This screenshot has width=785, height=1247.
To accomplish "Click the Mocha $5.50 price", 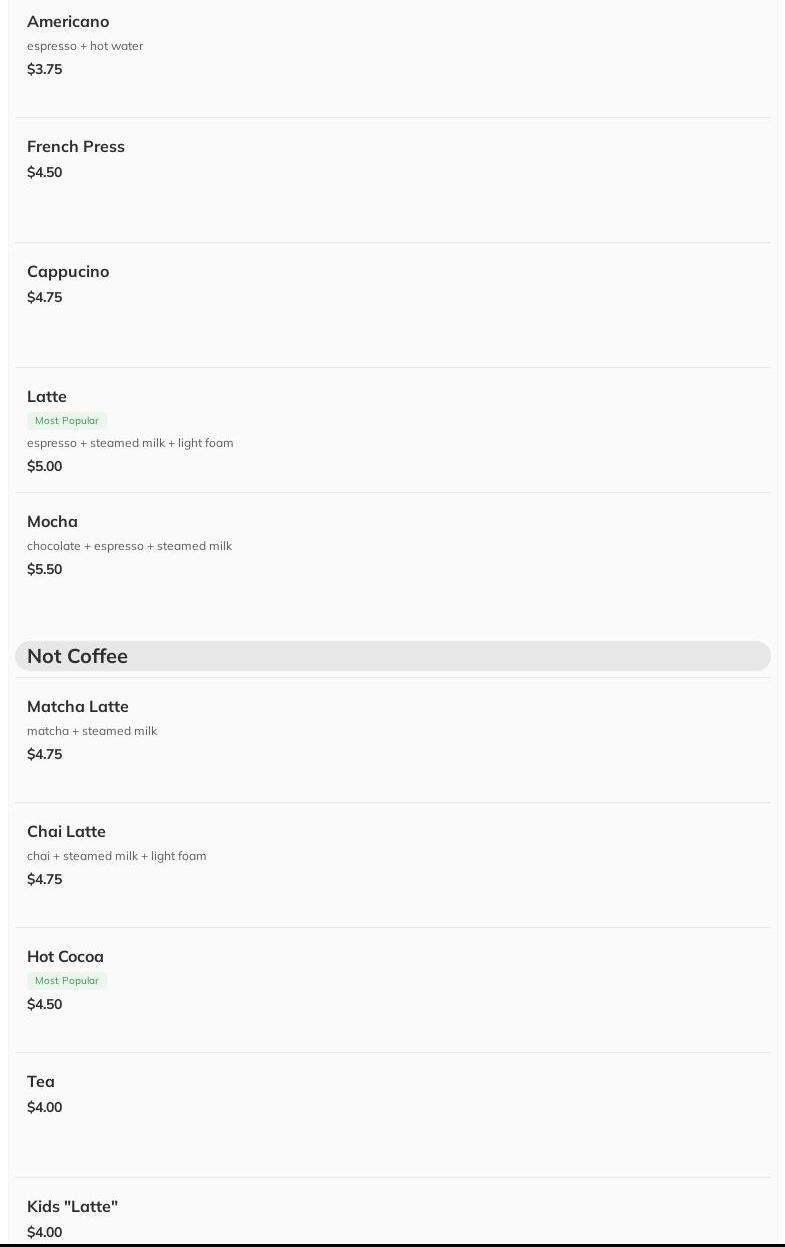I will 45,570.
